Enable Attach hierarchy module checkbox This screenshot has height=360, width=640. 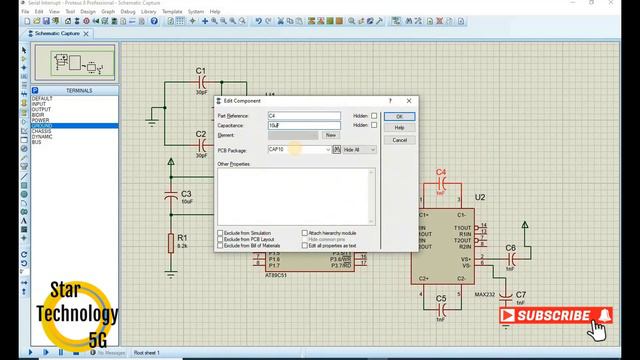(304, 233)
